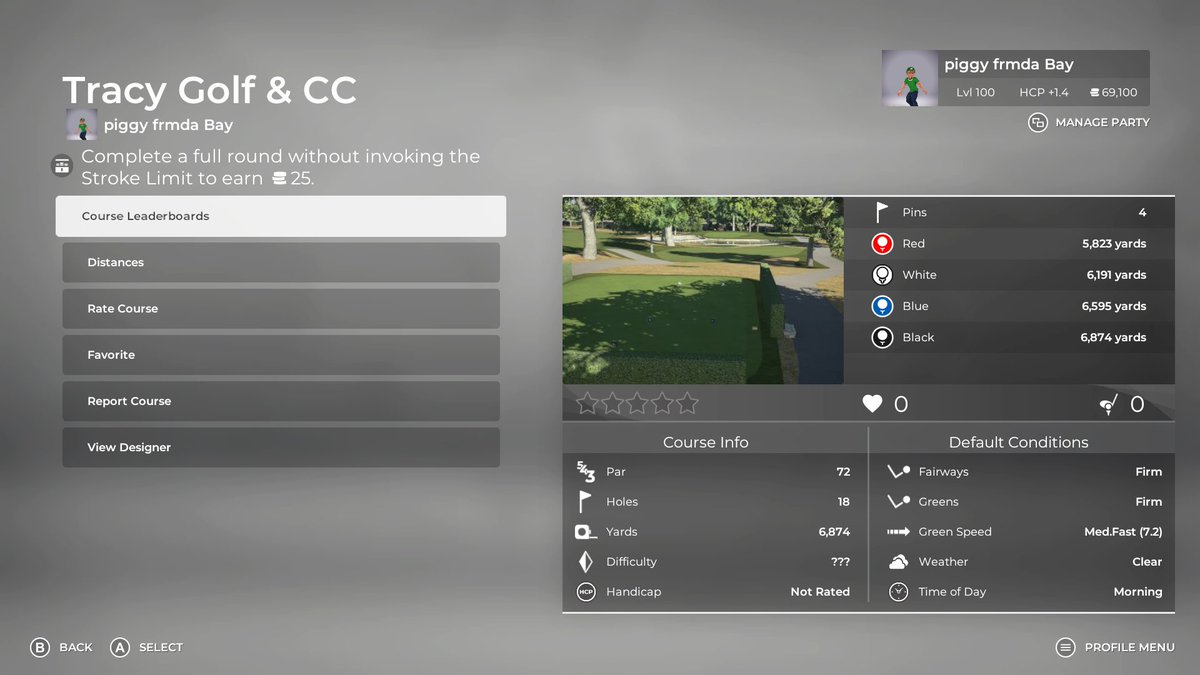Click the third rating star
This screenshot has width=1200, height=675.
pyautogui.click(x=637, y=403)
